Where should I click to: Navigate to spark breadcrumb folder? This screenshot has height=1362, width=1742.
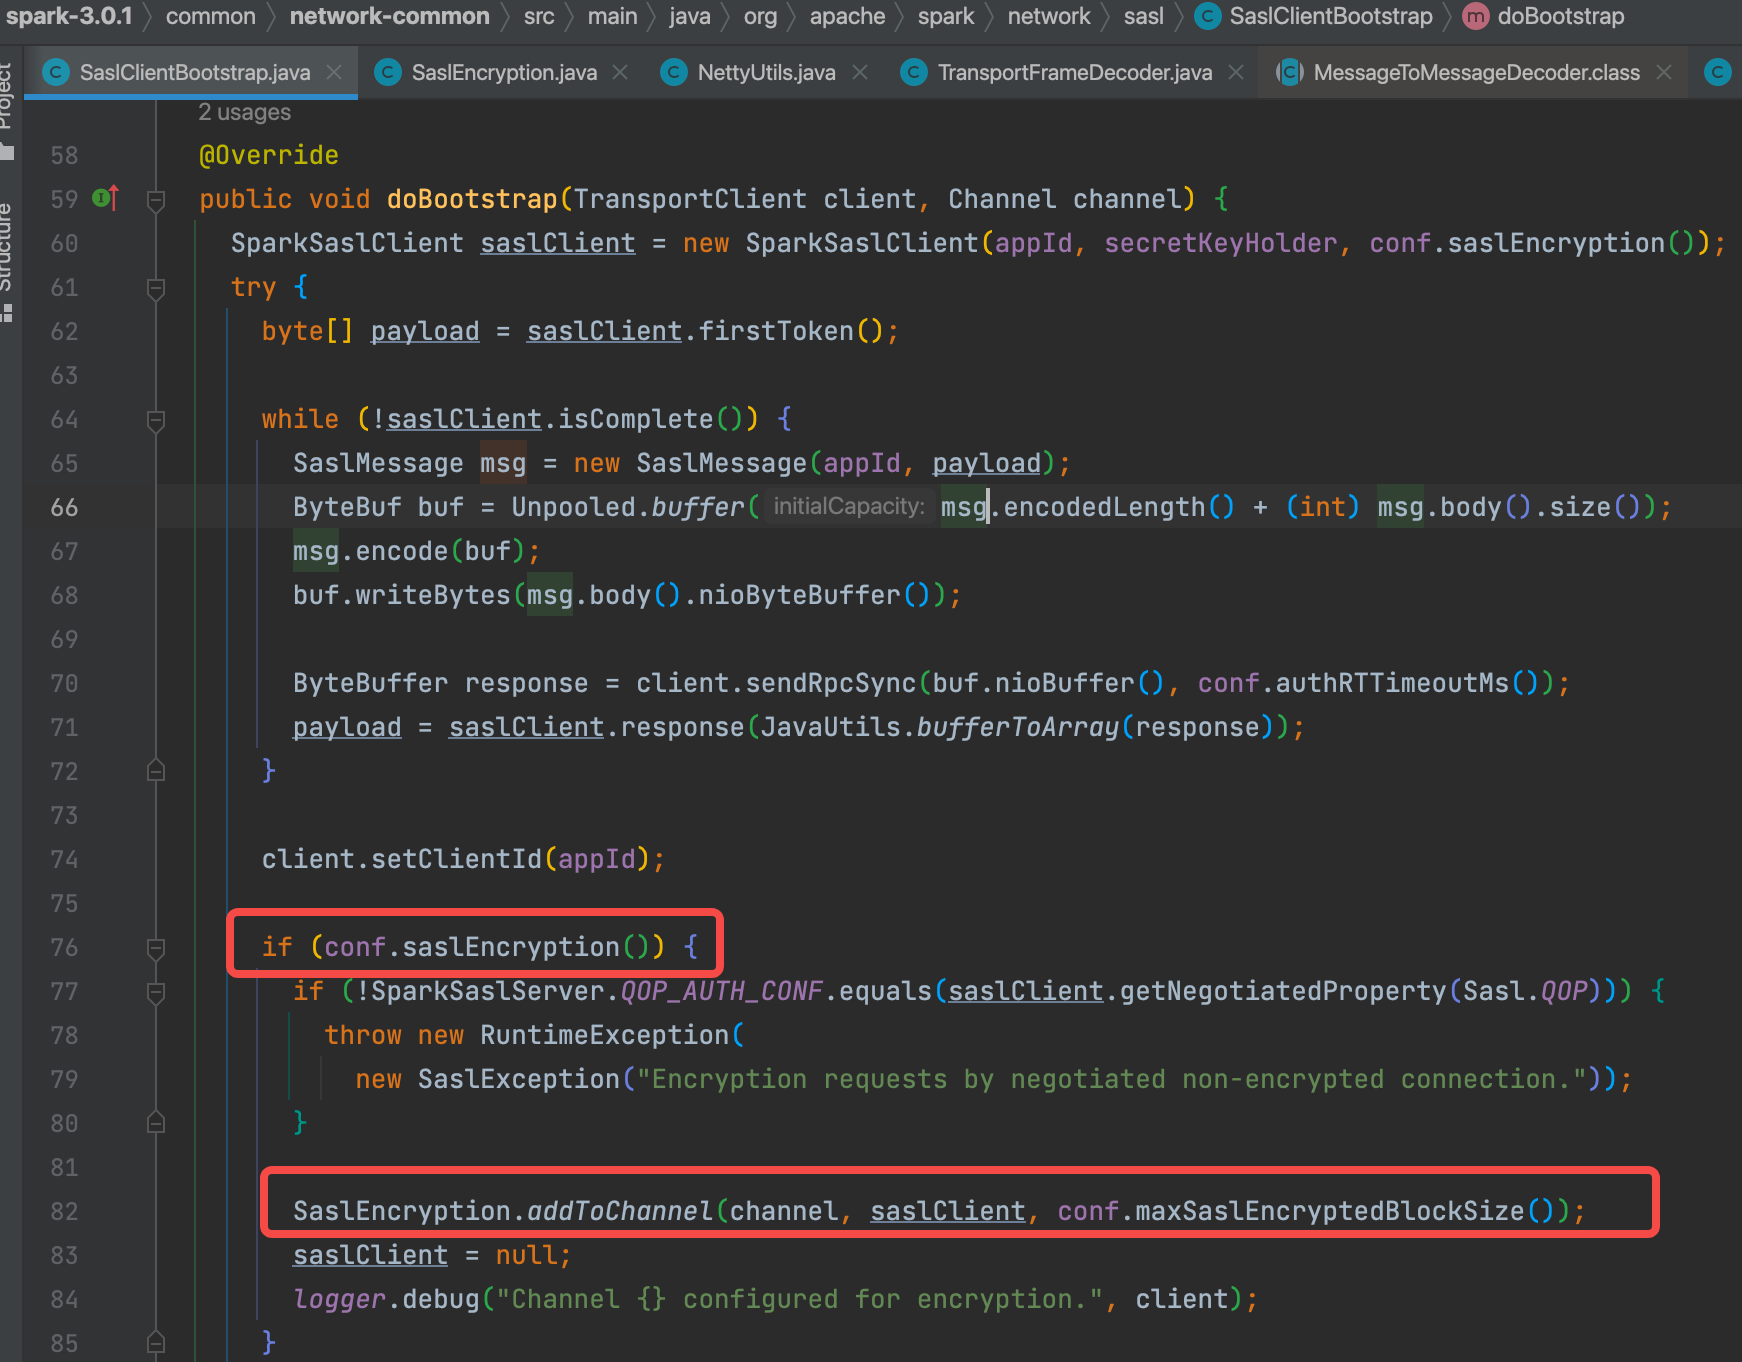(x=946, y=16)
